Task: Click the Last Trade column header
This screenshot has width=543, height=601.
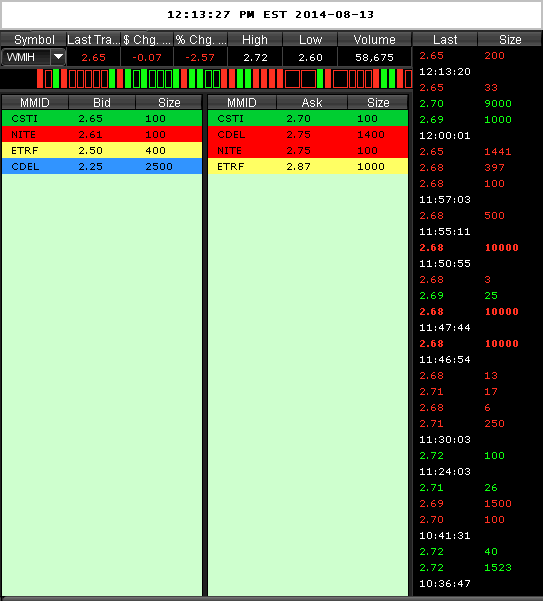Action: pos(94,39)
